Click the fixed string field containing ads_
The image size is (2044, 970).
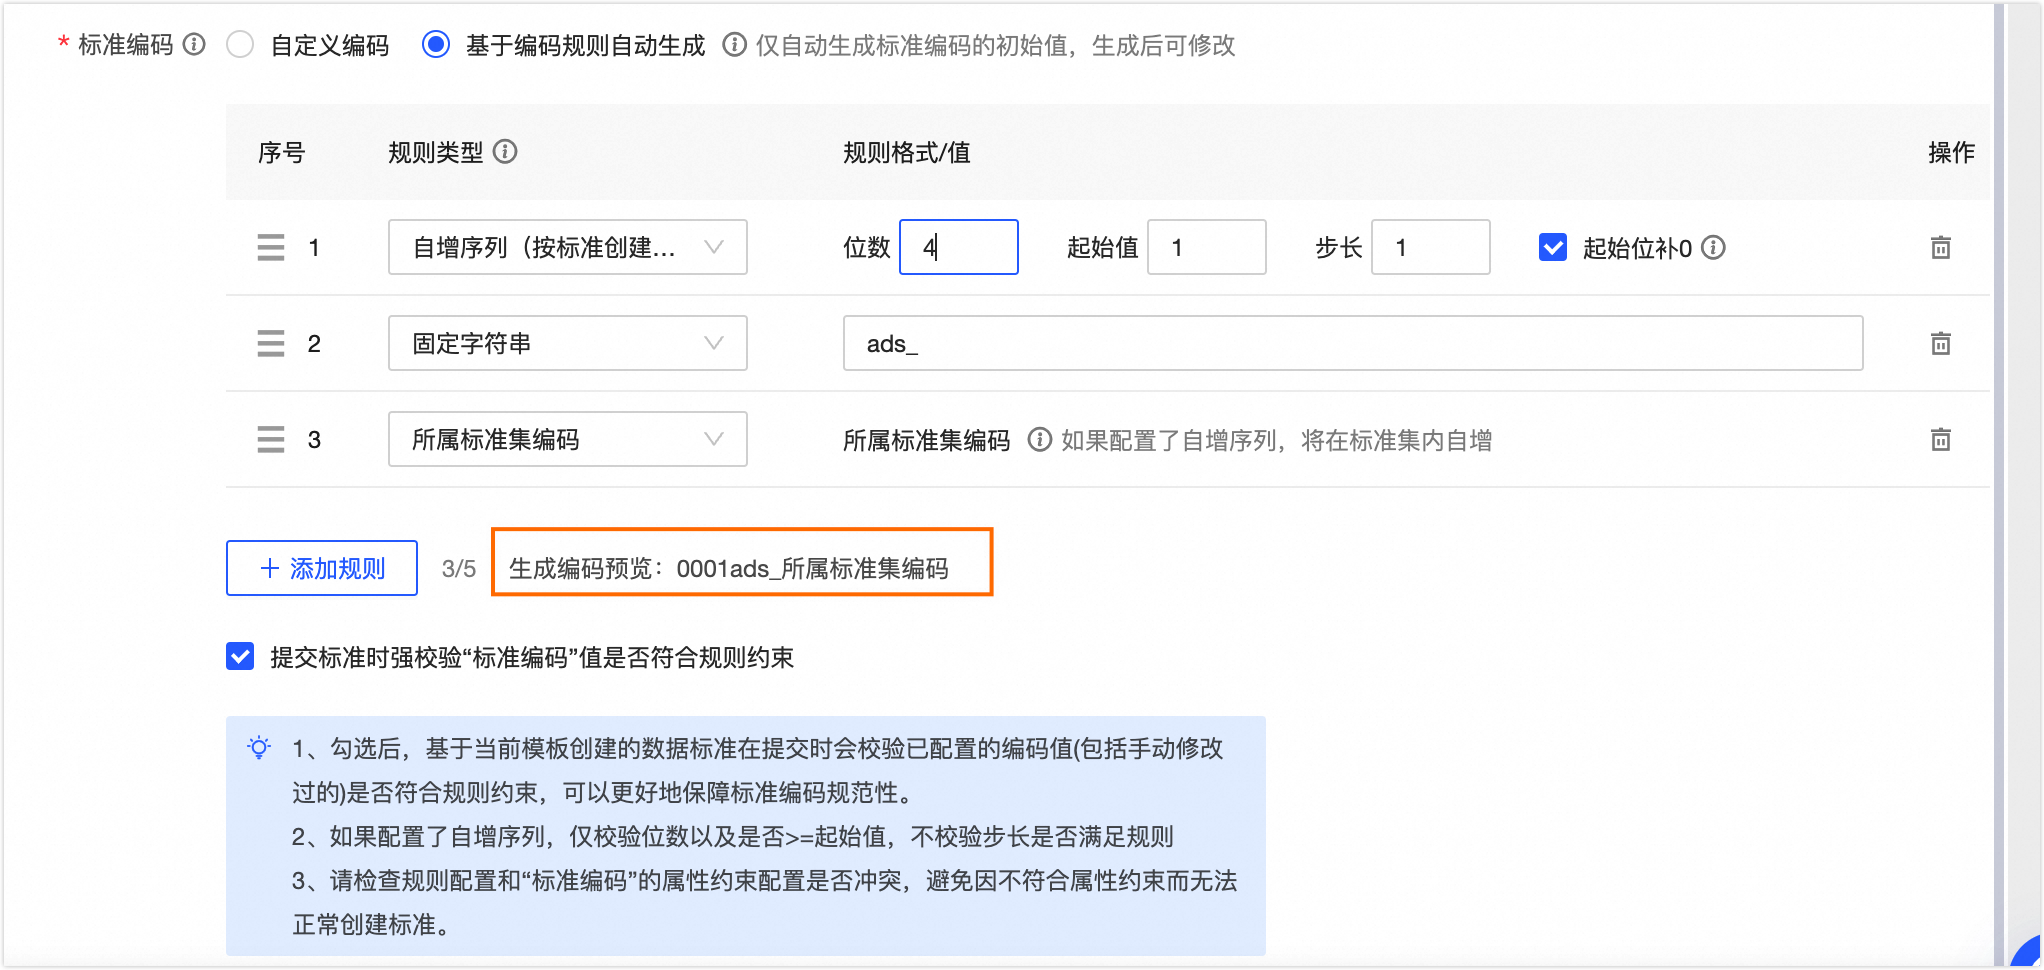coord(1353,343)
